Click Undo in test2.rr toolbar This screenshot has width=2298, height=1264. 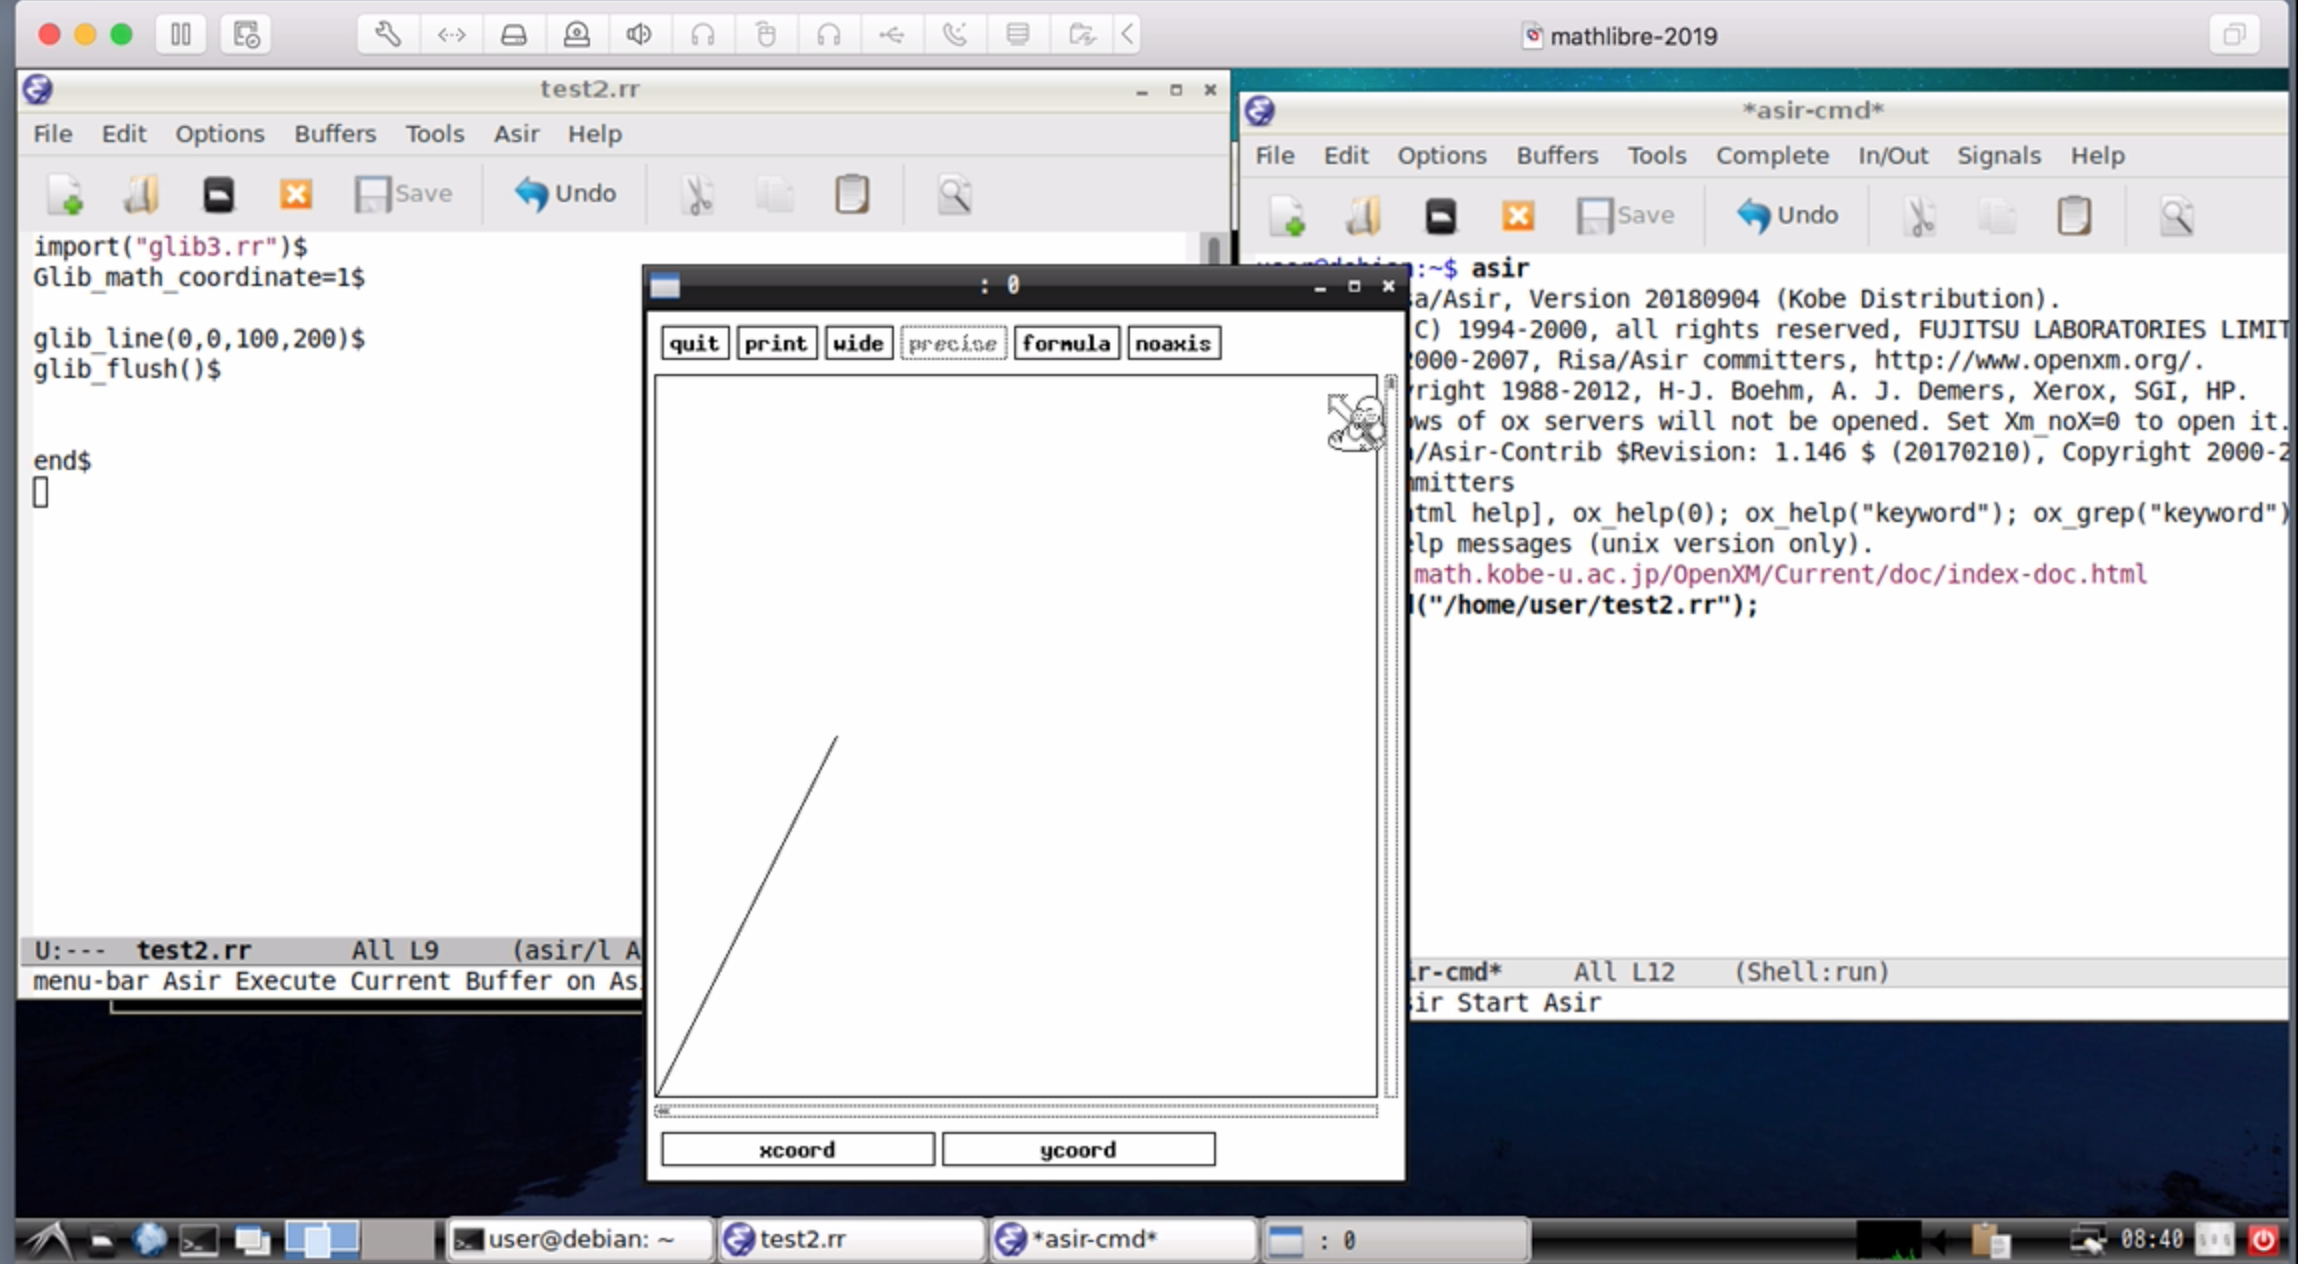point(566,194)
